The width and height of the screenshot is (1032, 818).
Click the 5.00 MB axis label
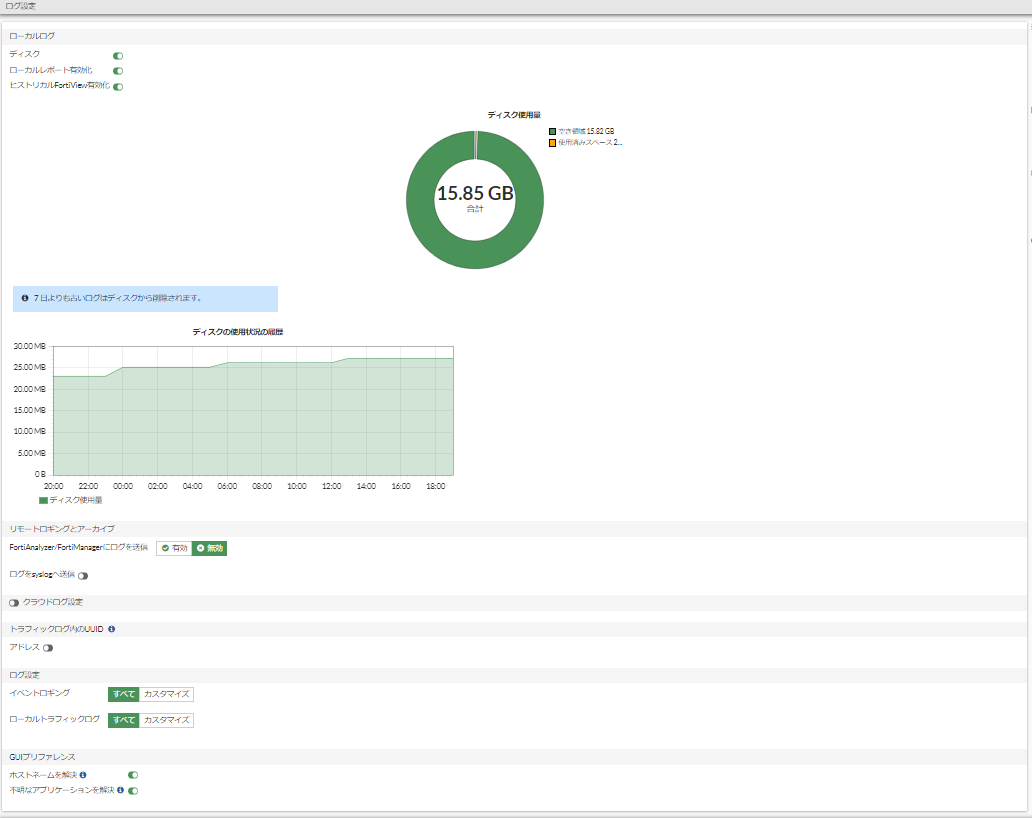(31, 453)
